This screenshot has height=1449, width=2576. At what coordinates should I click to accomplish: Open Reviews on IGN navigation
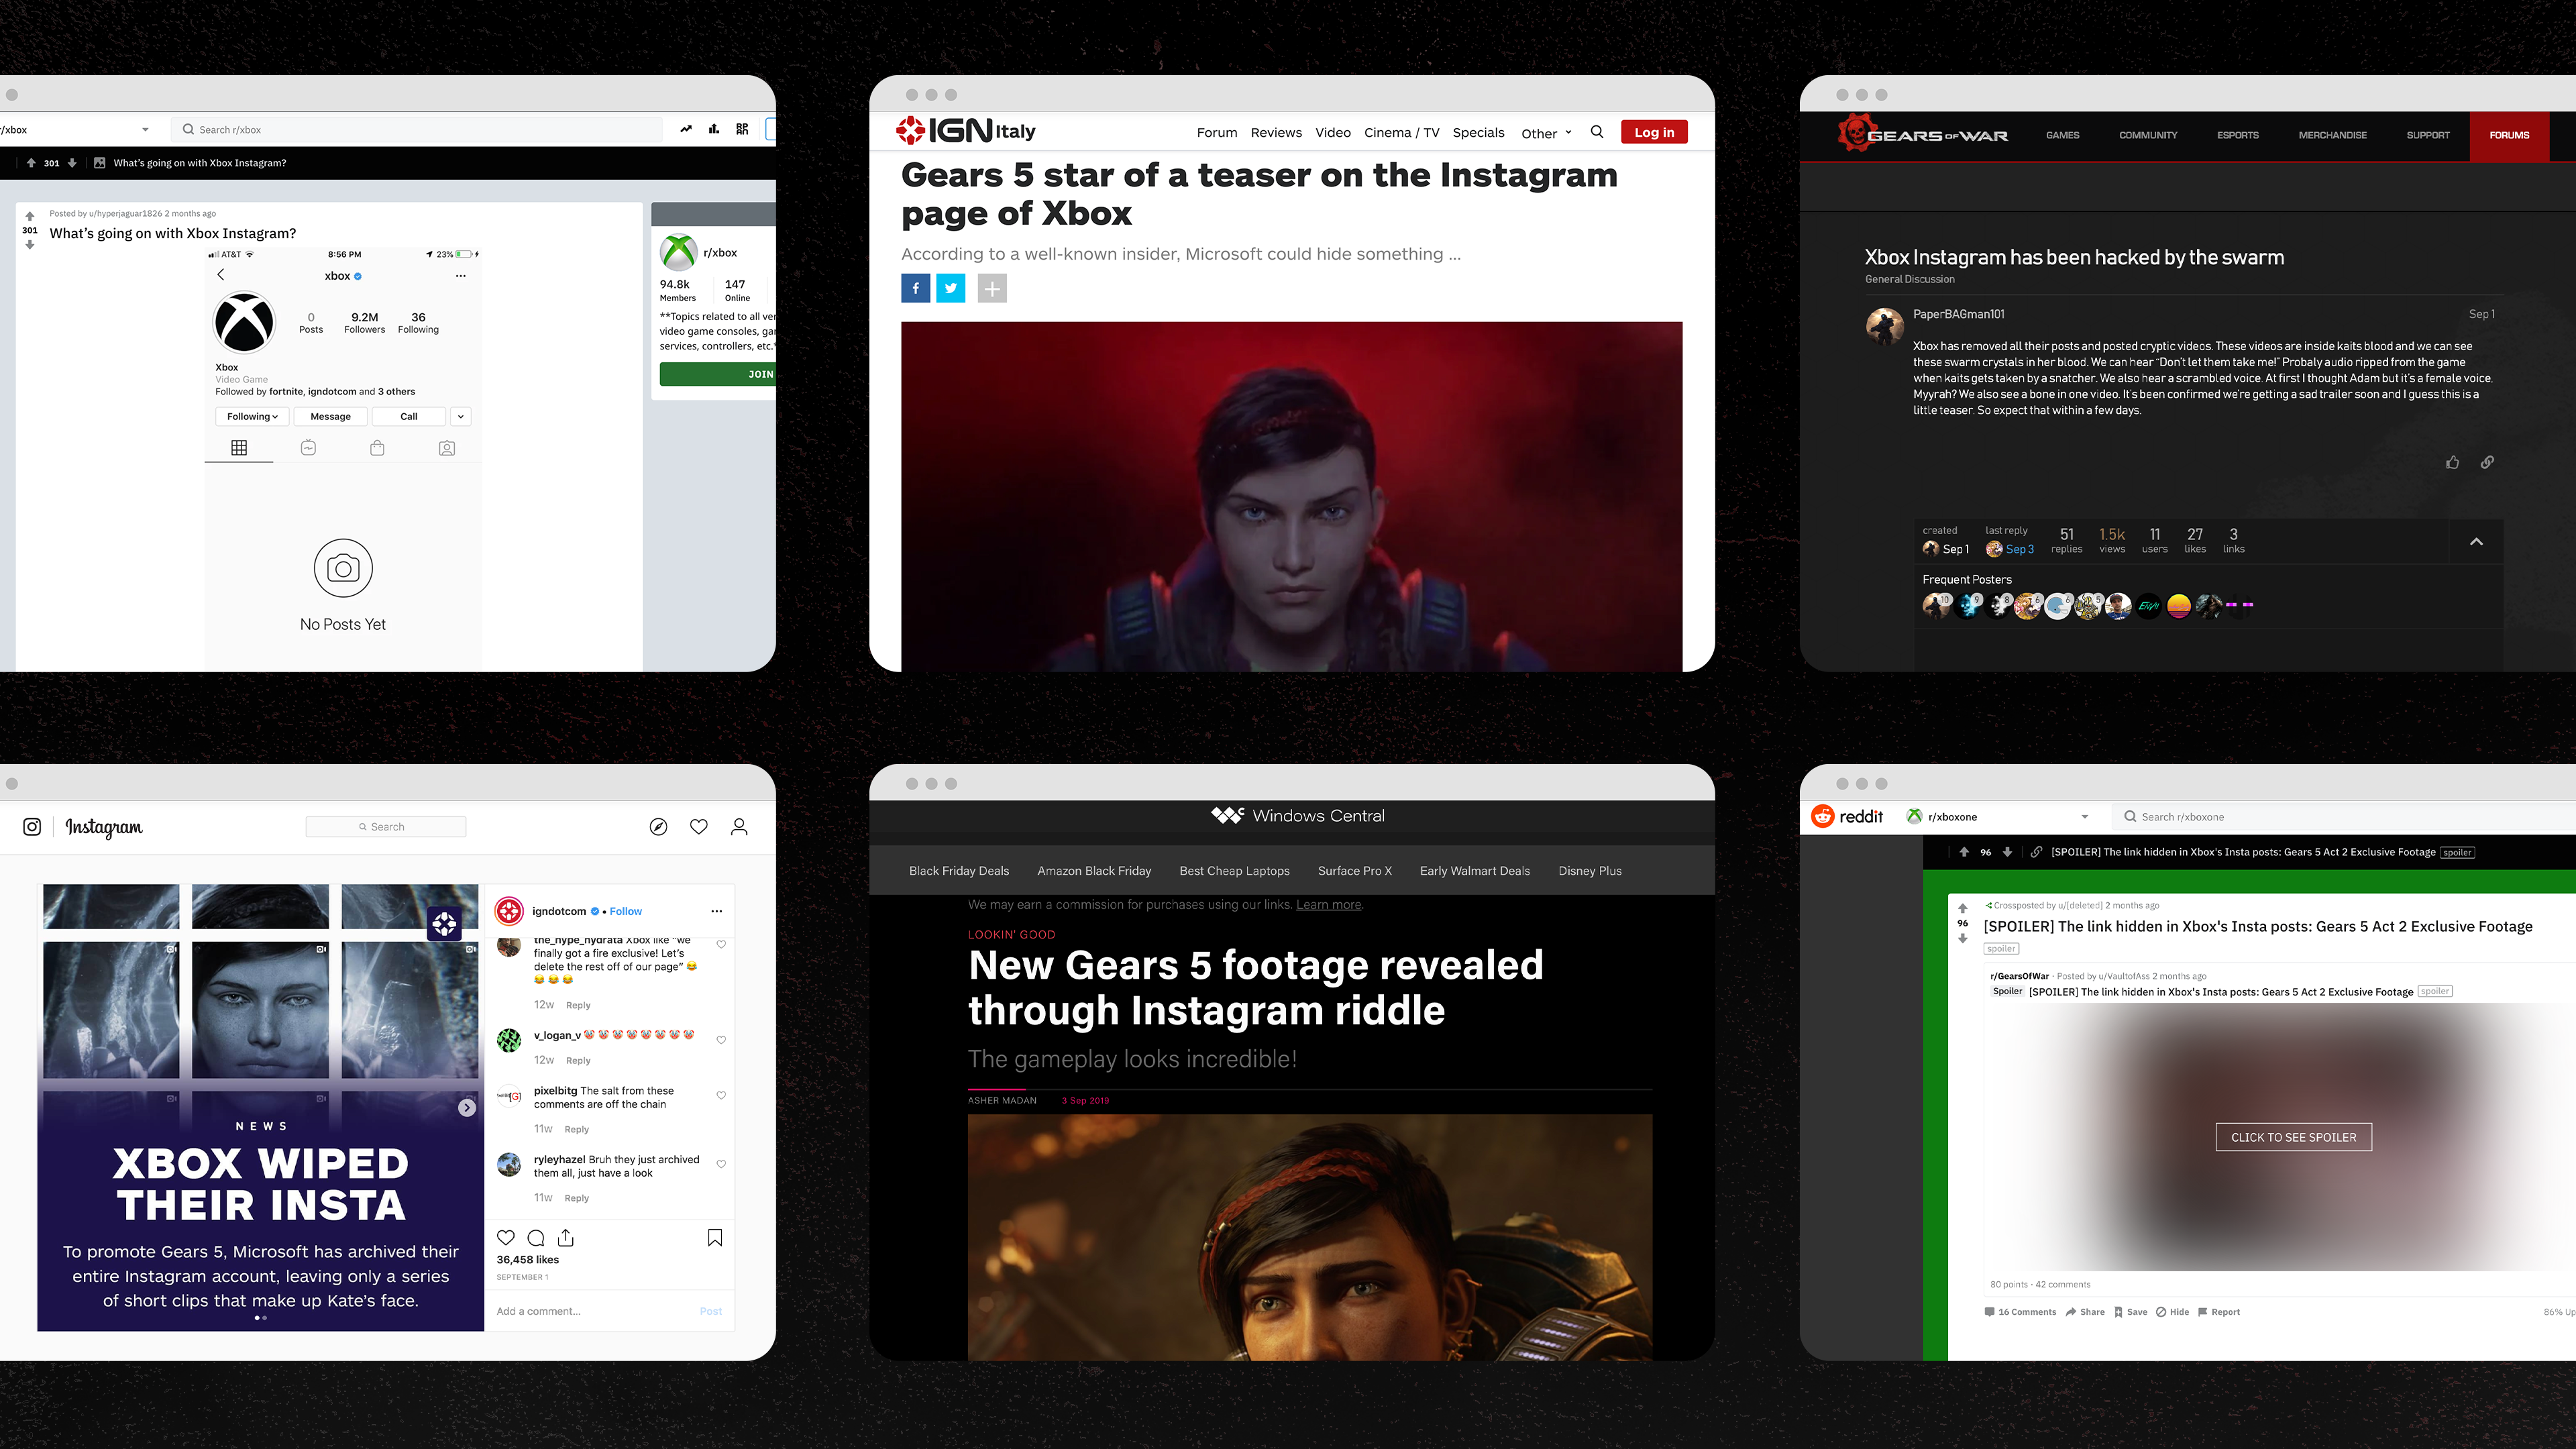[1276, 133]
